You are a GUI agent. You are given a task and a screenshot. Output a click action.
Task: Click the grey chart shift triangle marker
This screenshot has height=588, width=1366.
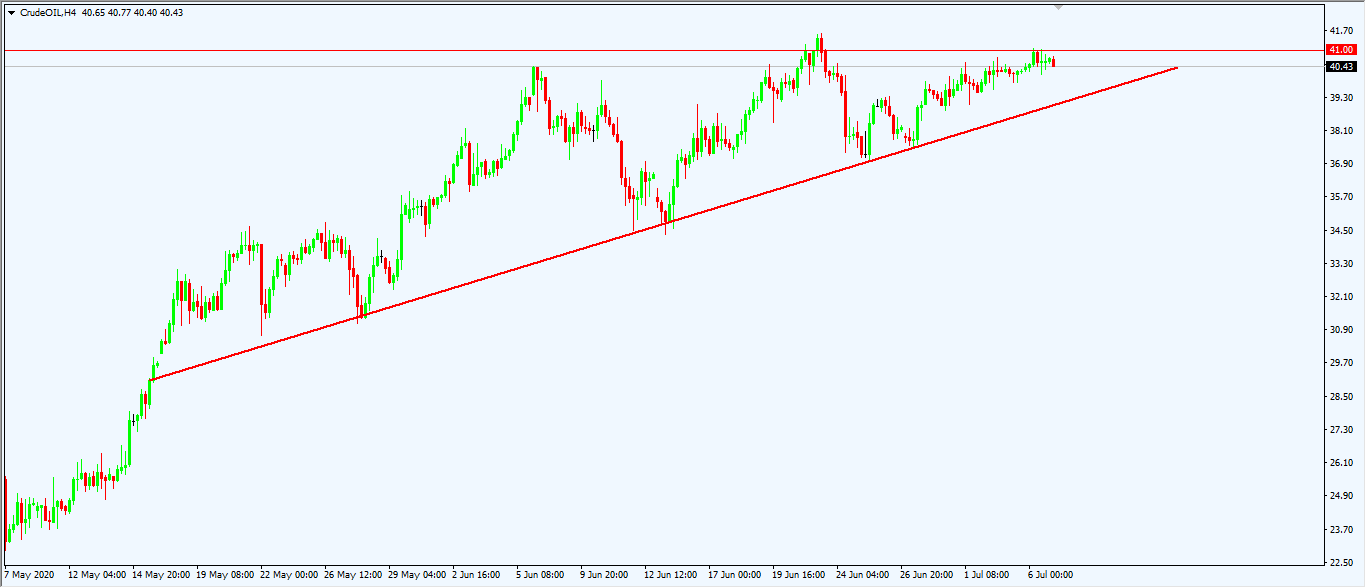pyautogui.click(x=1059, y=7)
